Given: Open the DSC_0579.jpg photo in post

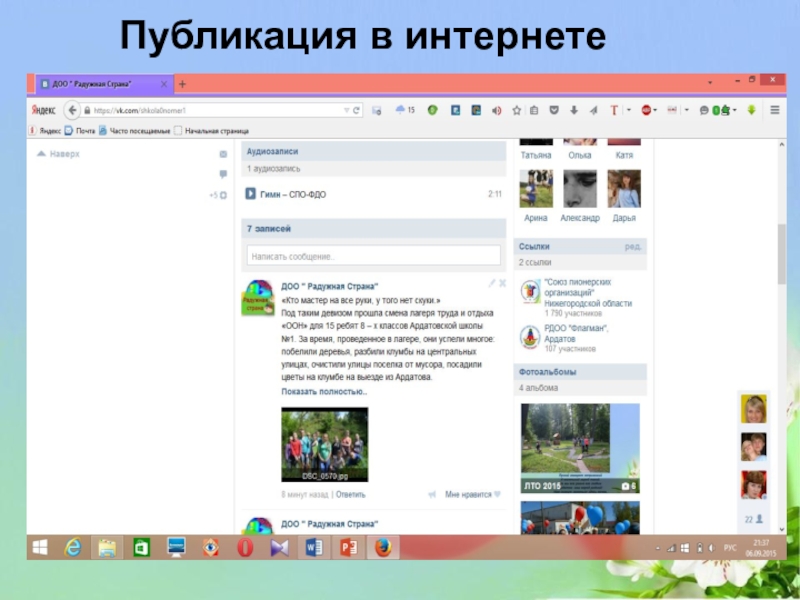Looking at the screenshot, I should 324,445.
